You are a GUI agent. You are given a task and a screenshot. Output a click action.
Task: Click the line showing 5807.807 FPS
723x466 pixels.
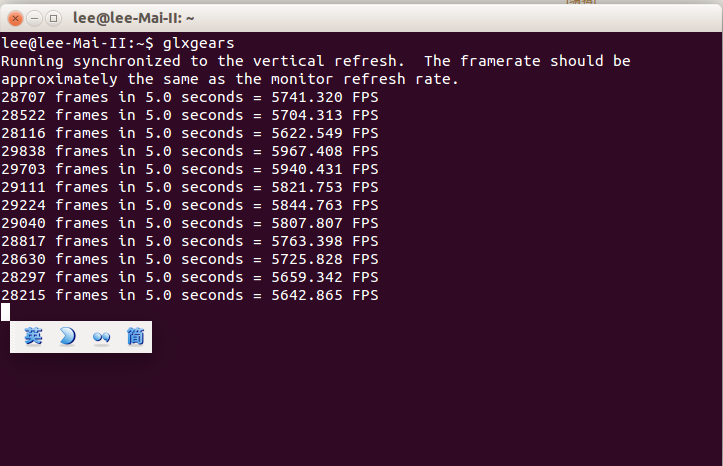click(x=190, y=223)
